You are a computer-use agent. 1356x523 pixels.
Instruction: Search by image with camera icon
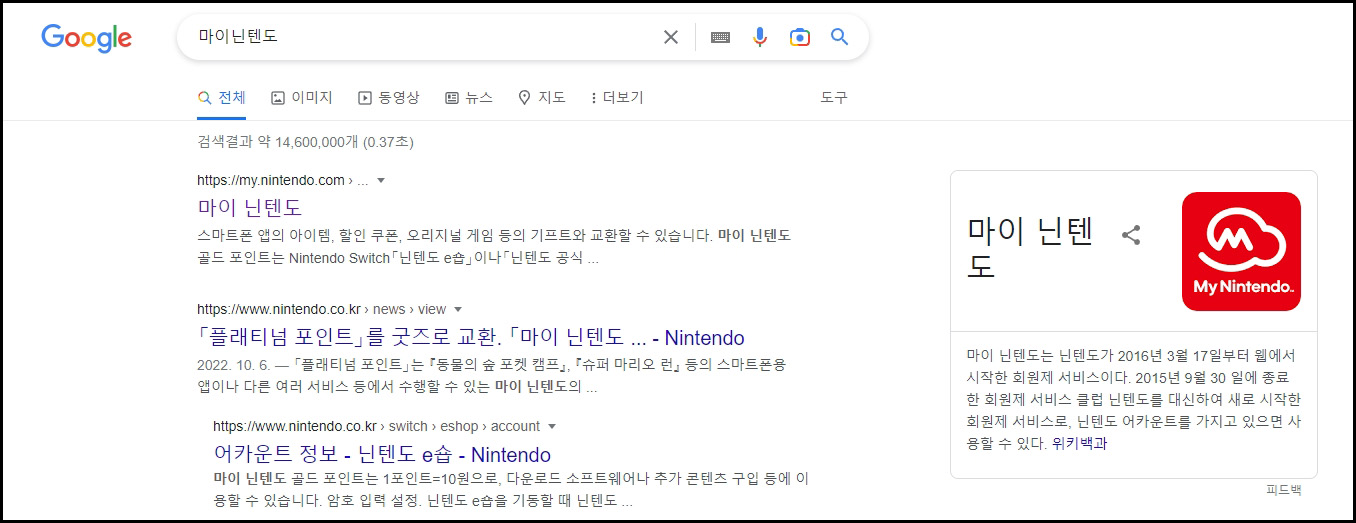(799, 37)
